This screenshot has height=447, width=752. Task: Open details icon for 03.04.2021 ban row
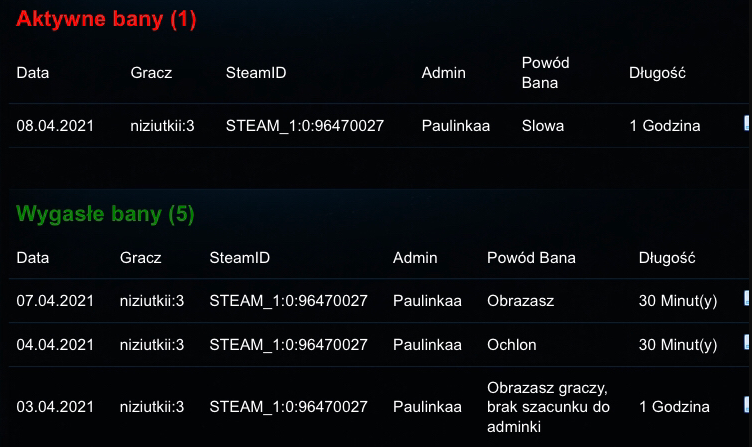[746, 405]
